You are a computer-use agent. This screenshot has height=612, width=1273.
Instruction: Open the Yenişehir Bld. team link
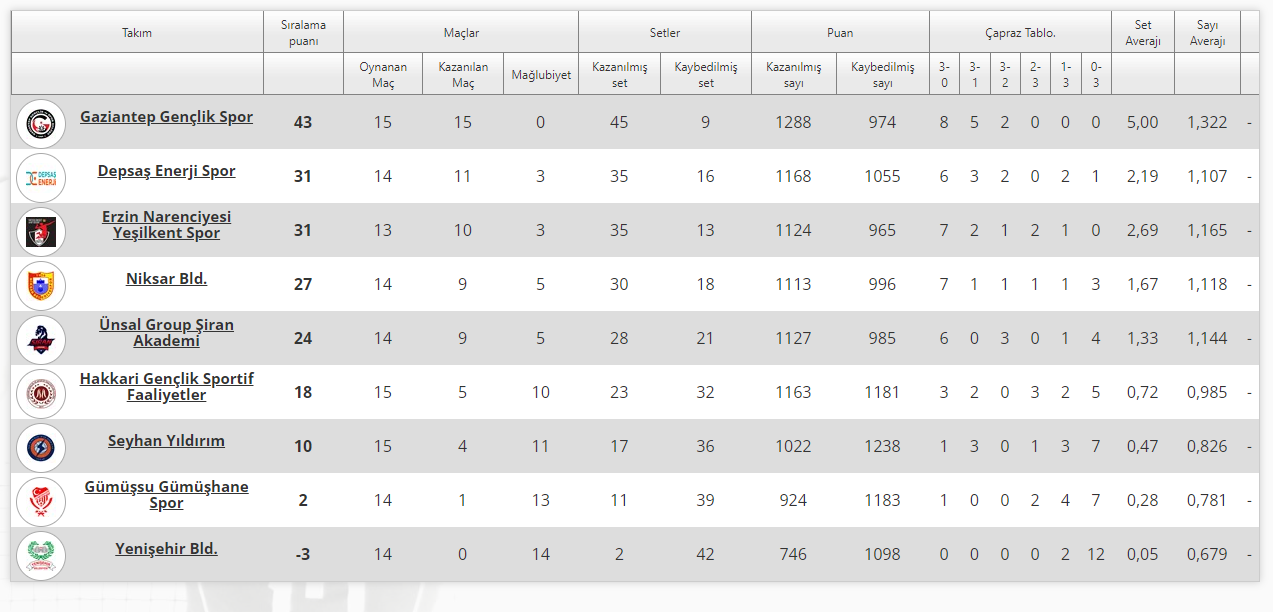click(x=166, y=549)
